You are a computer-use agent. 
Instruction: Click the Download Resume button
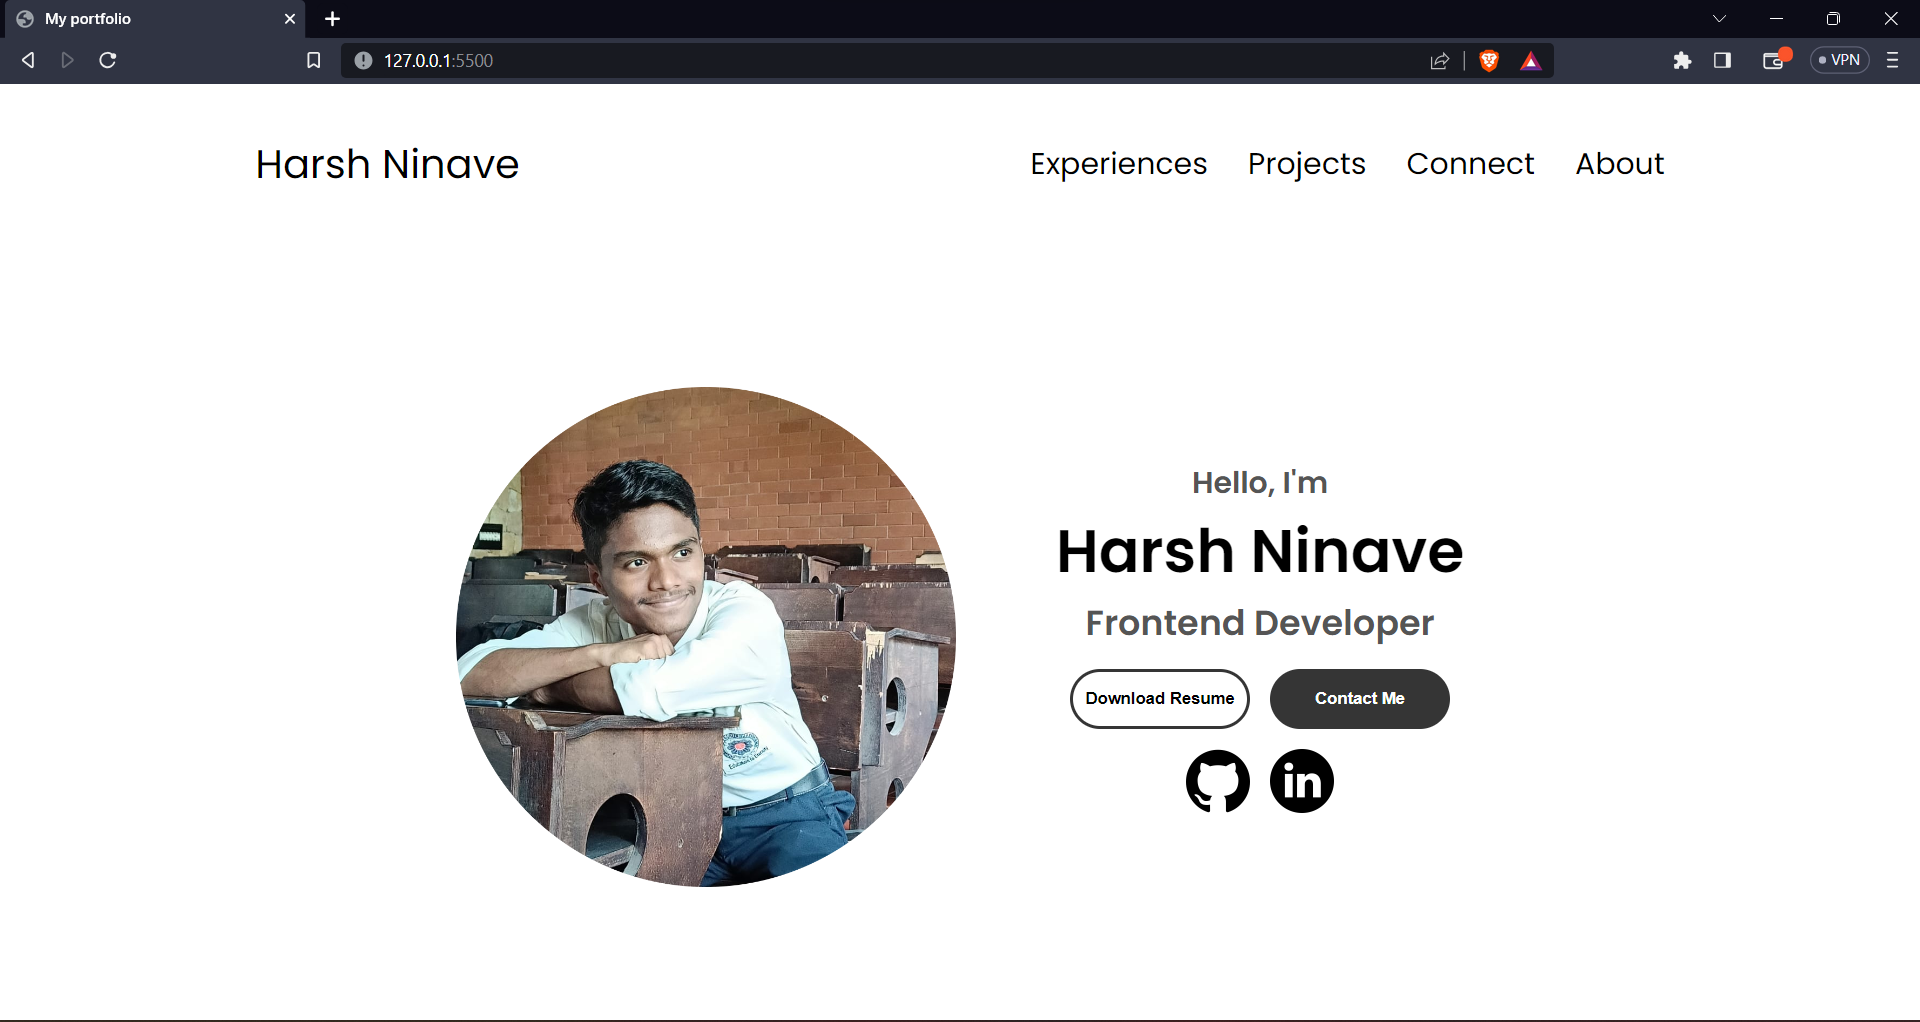(x=1159, y=698)
